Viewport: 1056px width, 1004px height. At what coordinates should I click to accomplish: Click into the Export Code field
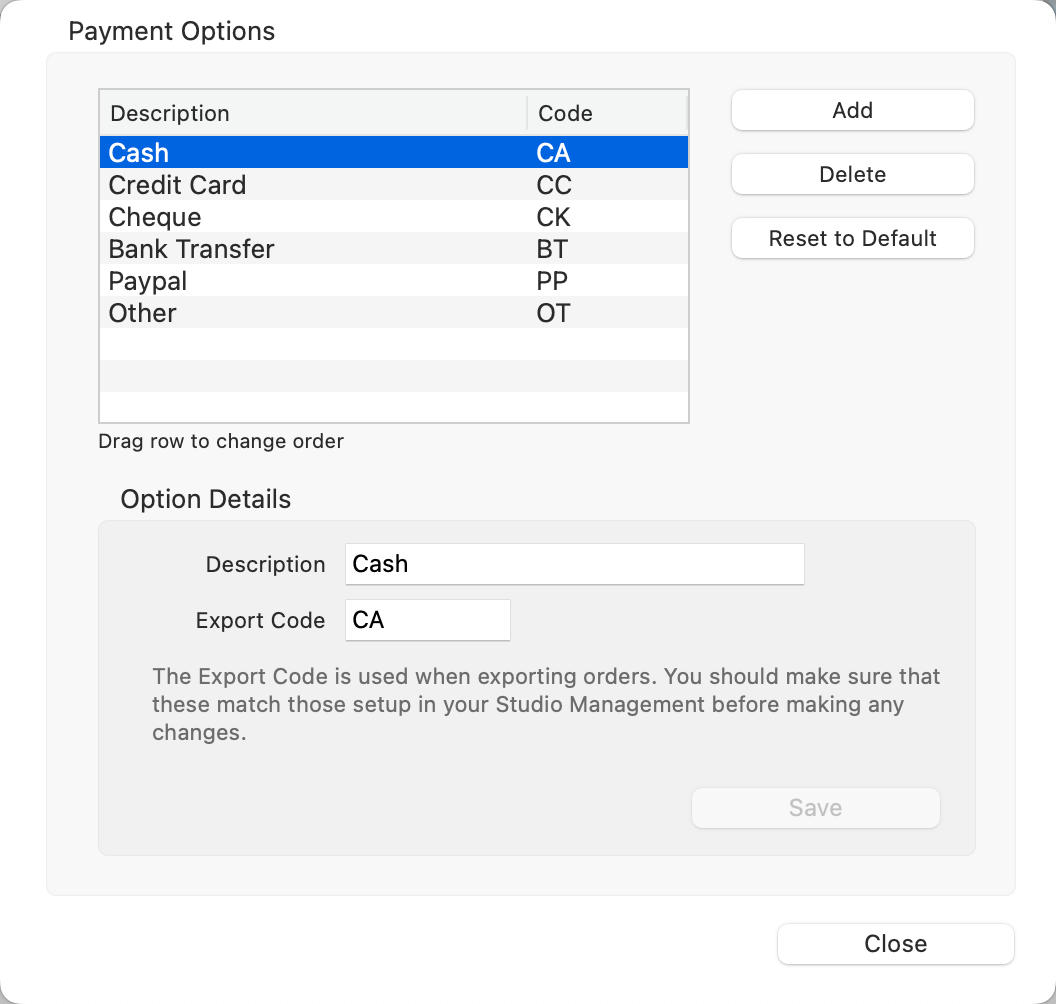pyautogui.click(x=427, y=620)
